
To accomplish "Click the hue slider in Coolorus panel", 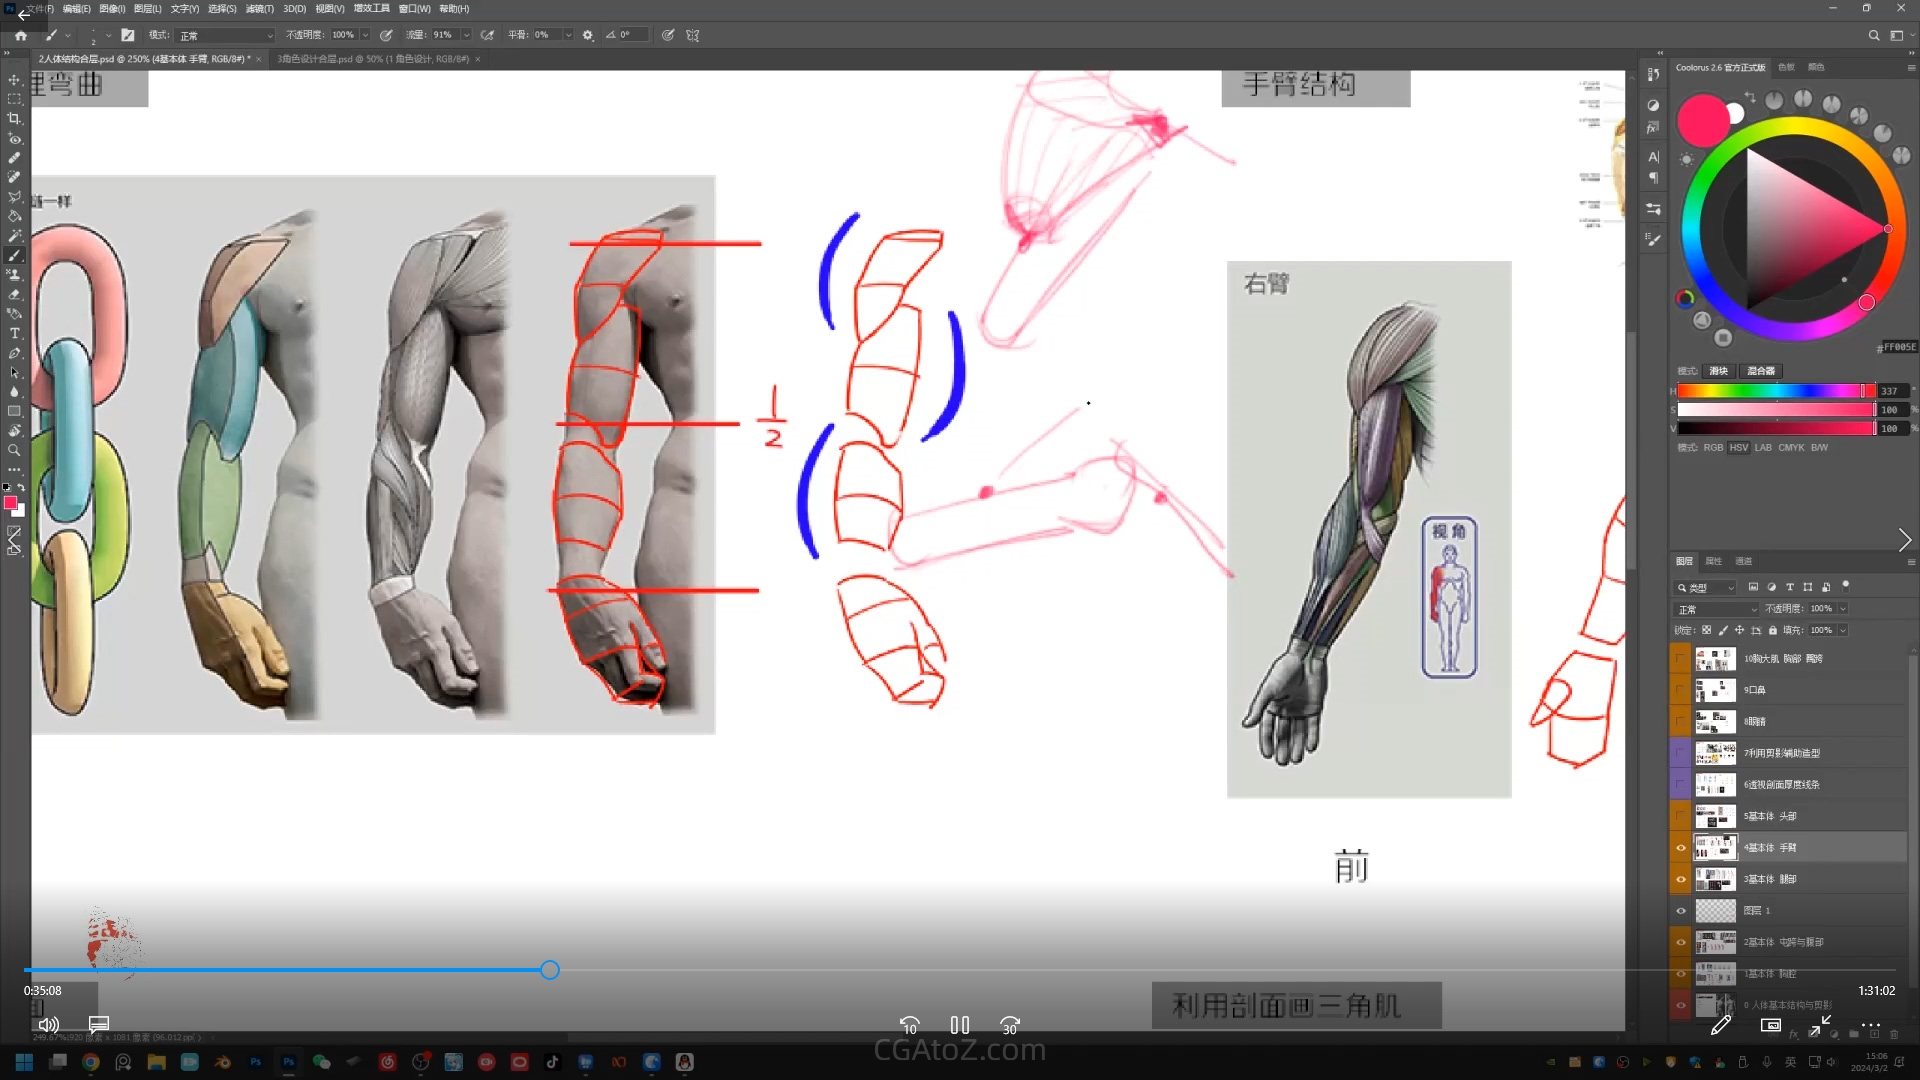I will [x=1775, y=391].
